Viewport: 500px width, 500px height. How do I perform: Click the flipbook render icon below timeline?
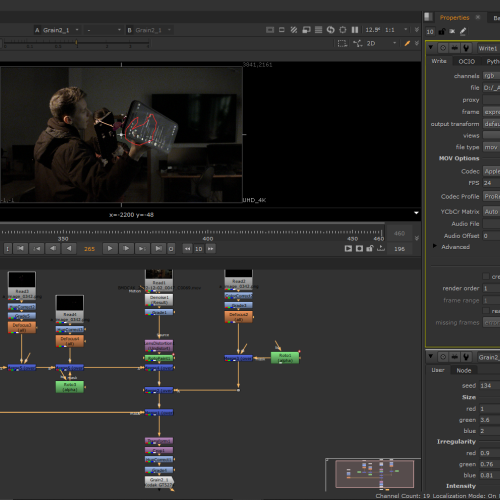[x=348, y=249]
